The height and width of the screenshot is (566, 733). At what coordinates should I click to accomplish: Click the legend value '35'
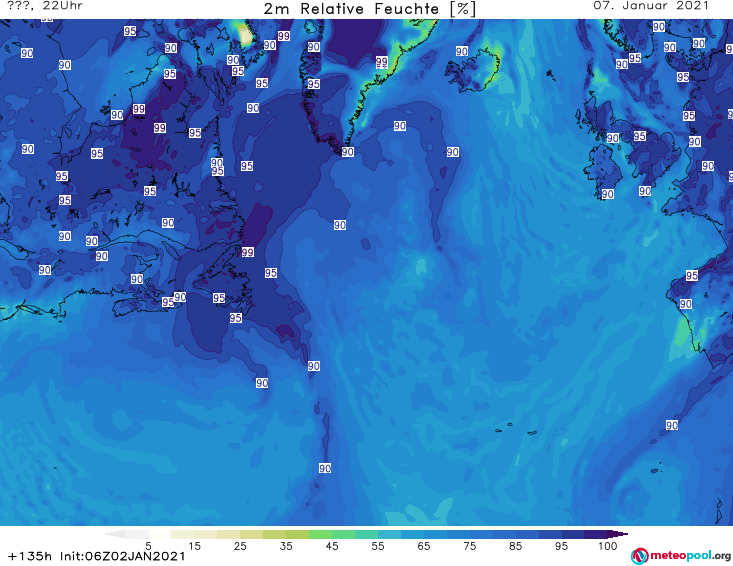(286, 546)
